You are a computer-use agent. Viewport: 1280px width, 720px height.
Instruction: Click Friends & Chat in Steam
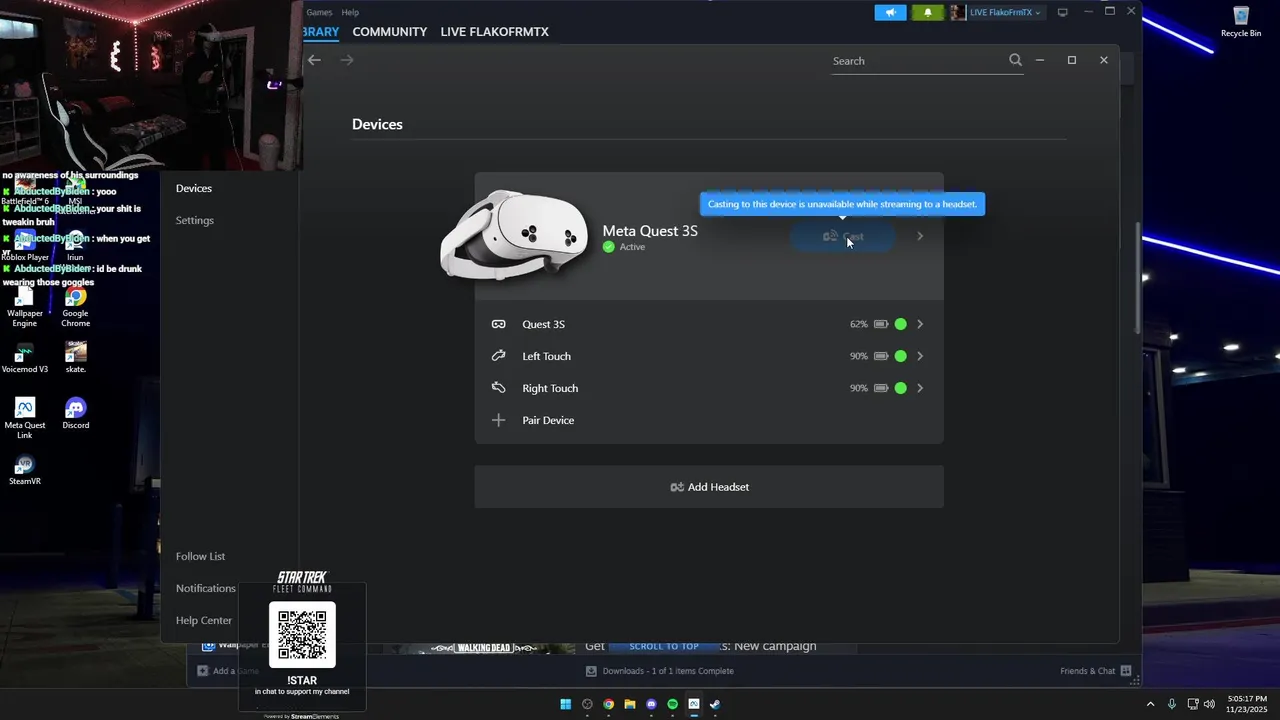click(1095, 671)
